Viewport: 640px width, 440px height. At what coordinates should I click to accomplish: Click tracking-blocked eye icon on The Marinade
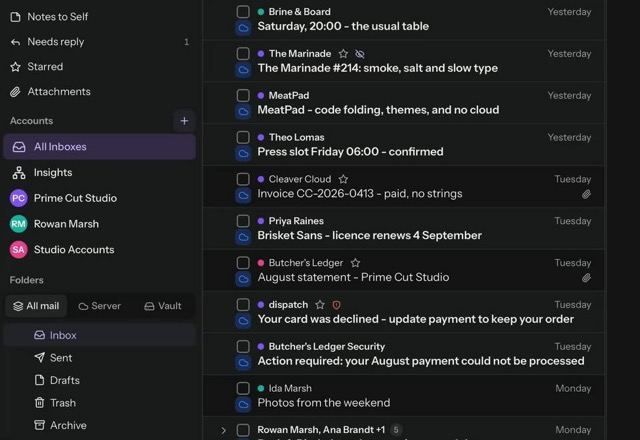(x=360, y=54)
